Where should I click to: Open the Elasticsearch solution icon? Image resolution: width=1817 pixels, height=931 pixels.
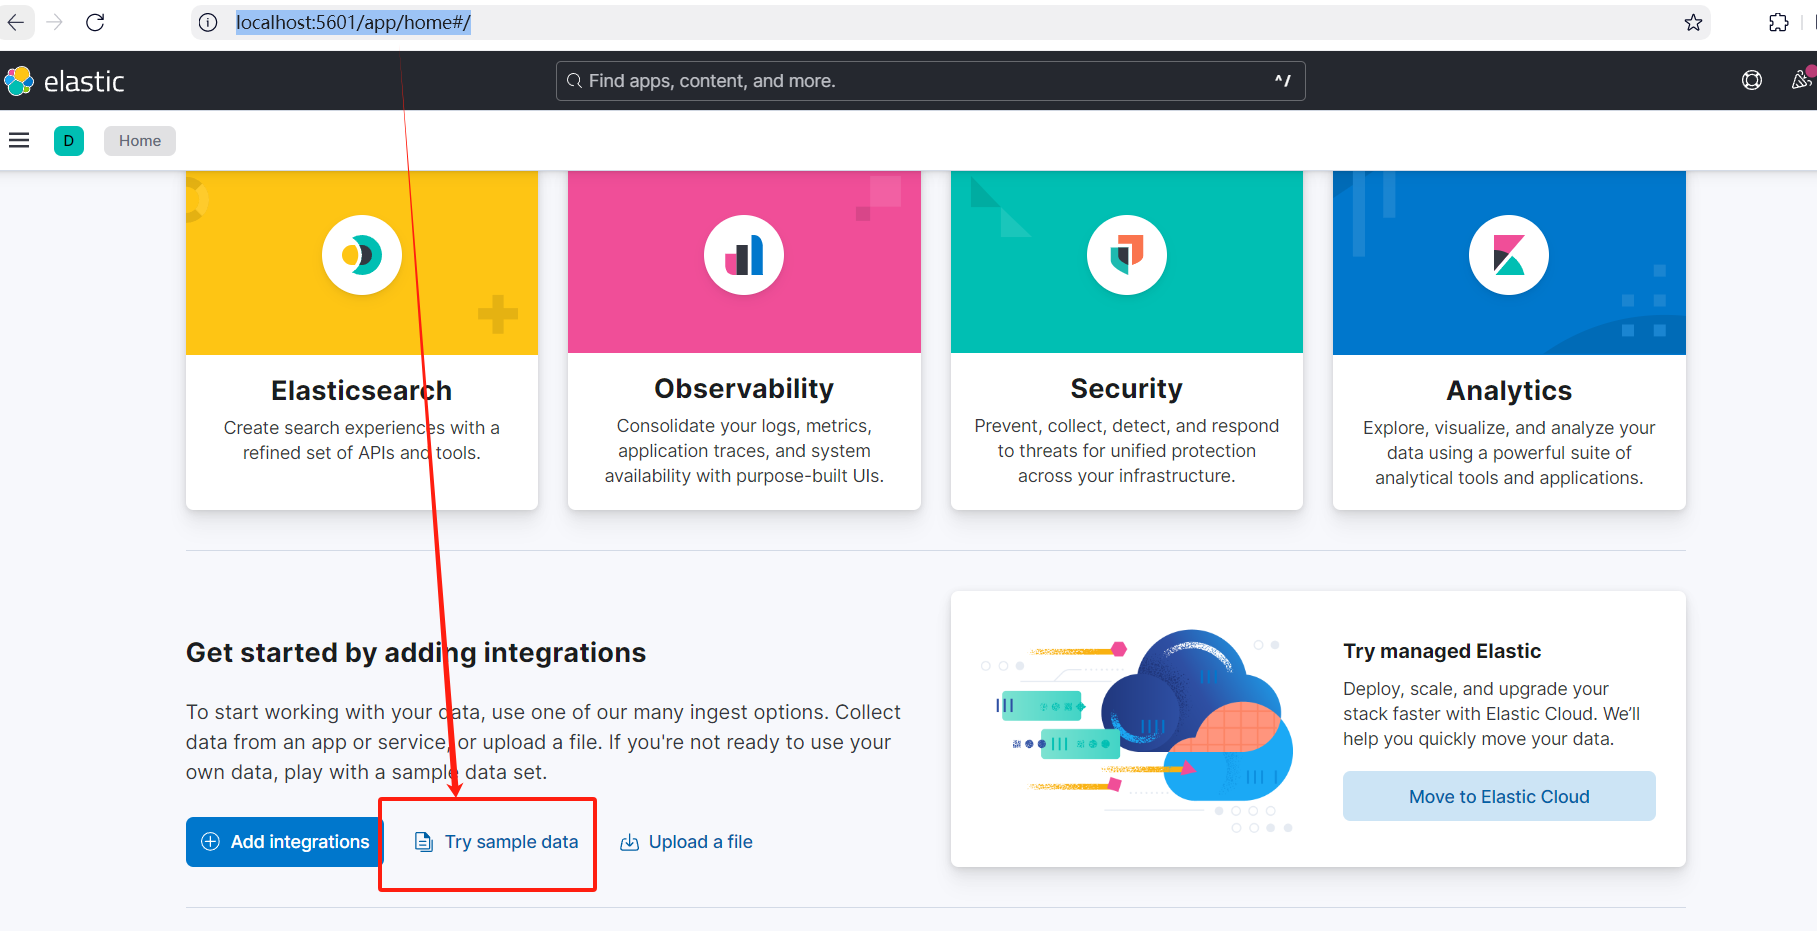[362, 255]
